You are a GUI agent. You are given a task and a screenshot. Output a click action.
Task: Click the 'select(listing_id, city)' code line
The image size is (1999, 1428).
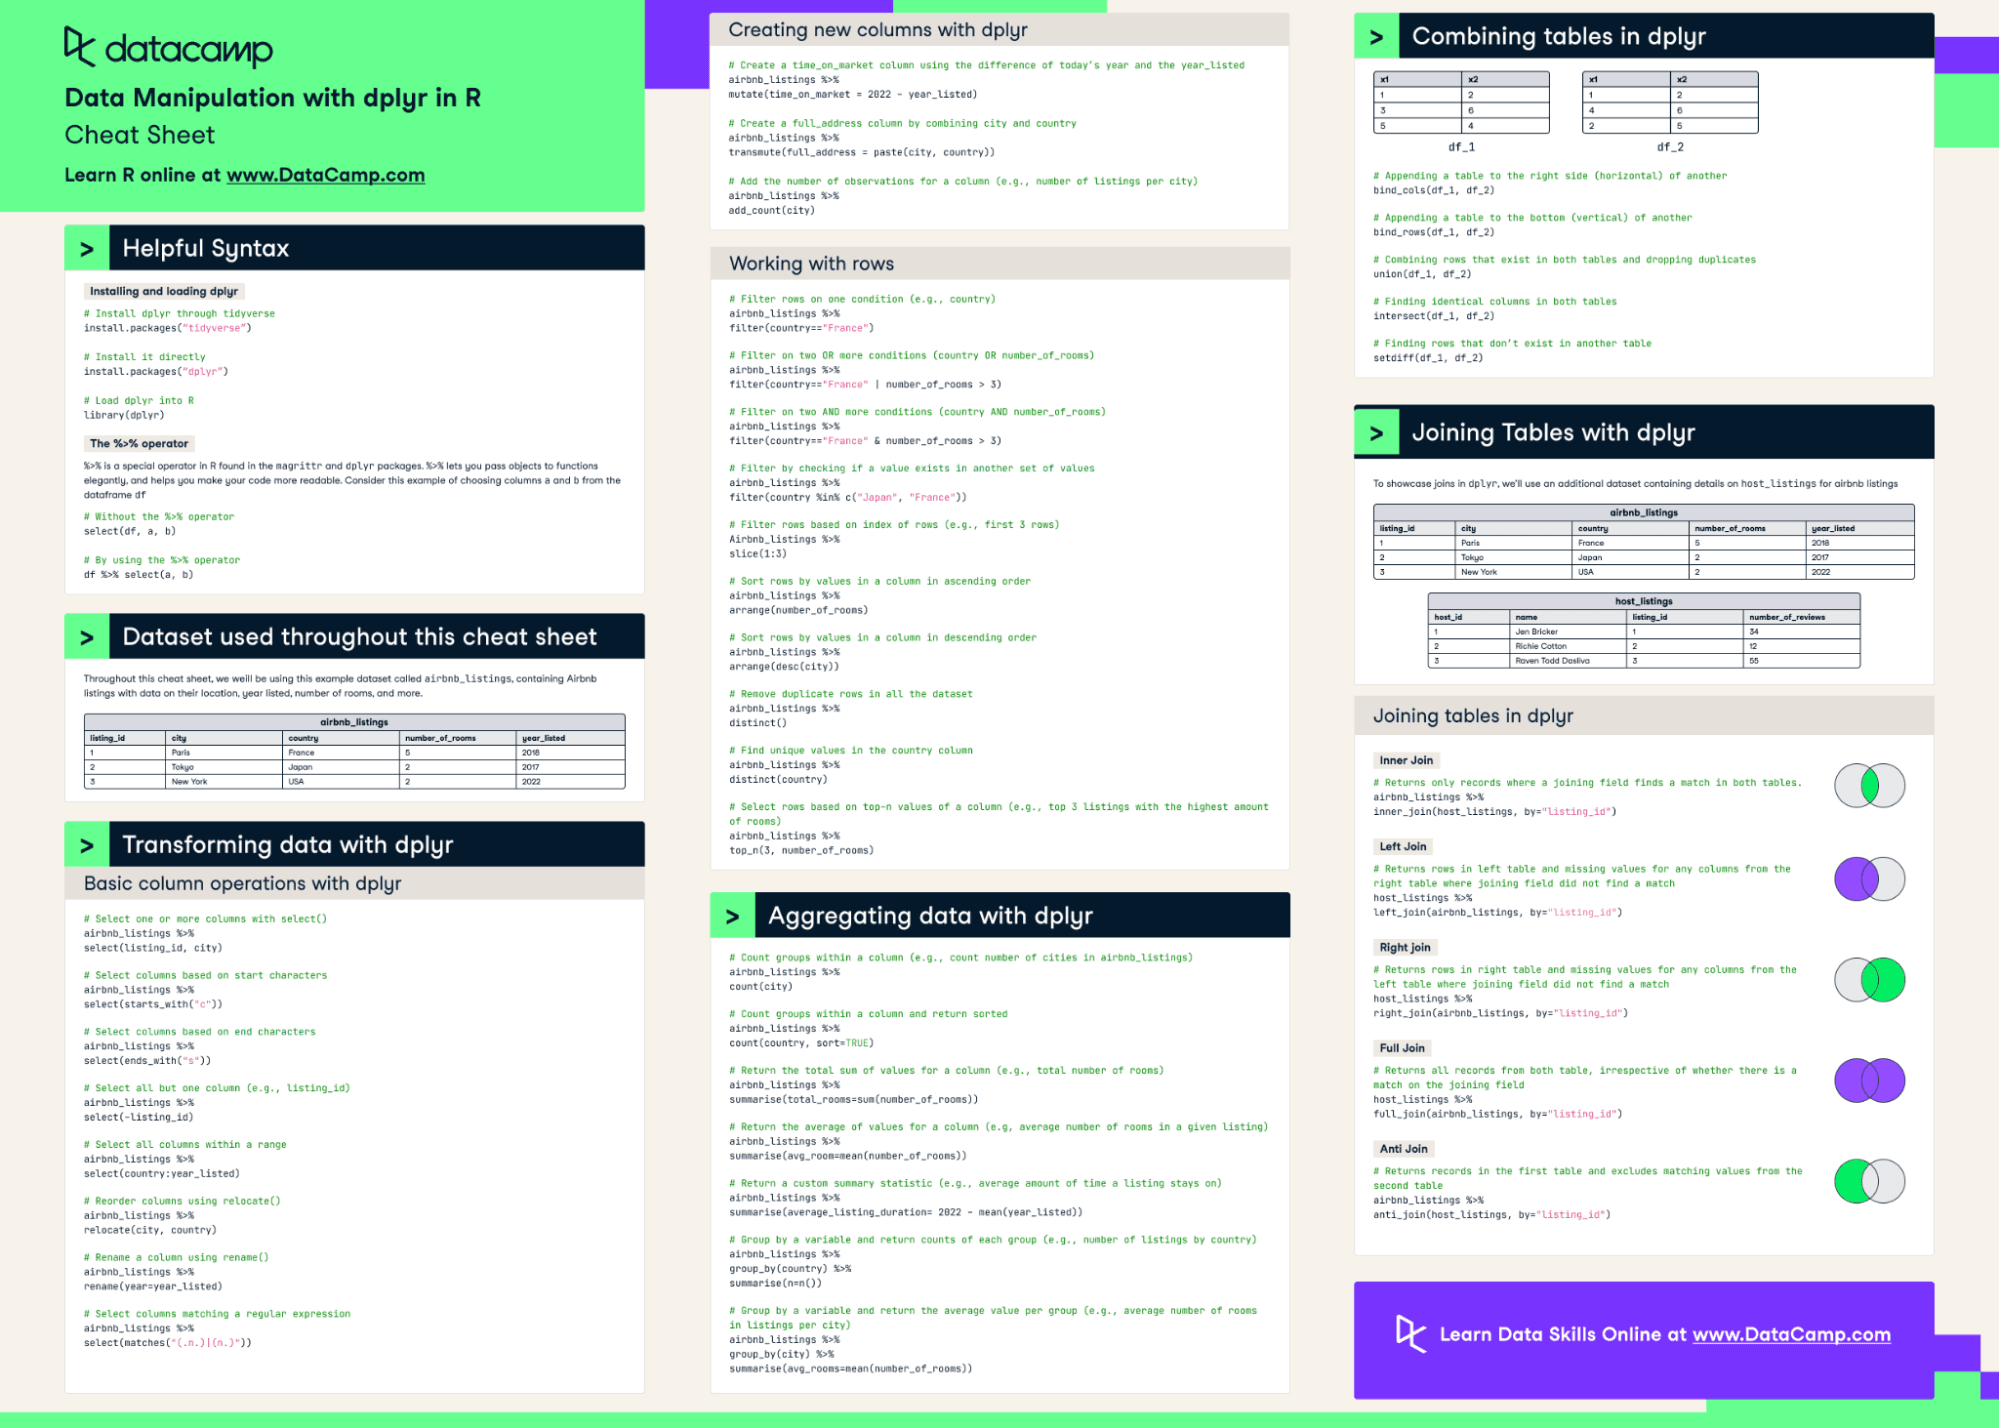point(153,948)
